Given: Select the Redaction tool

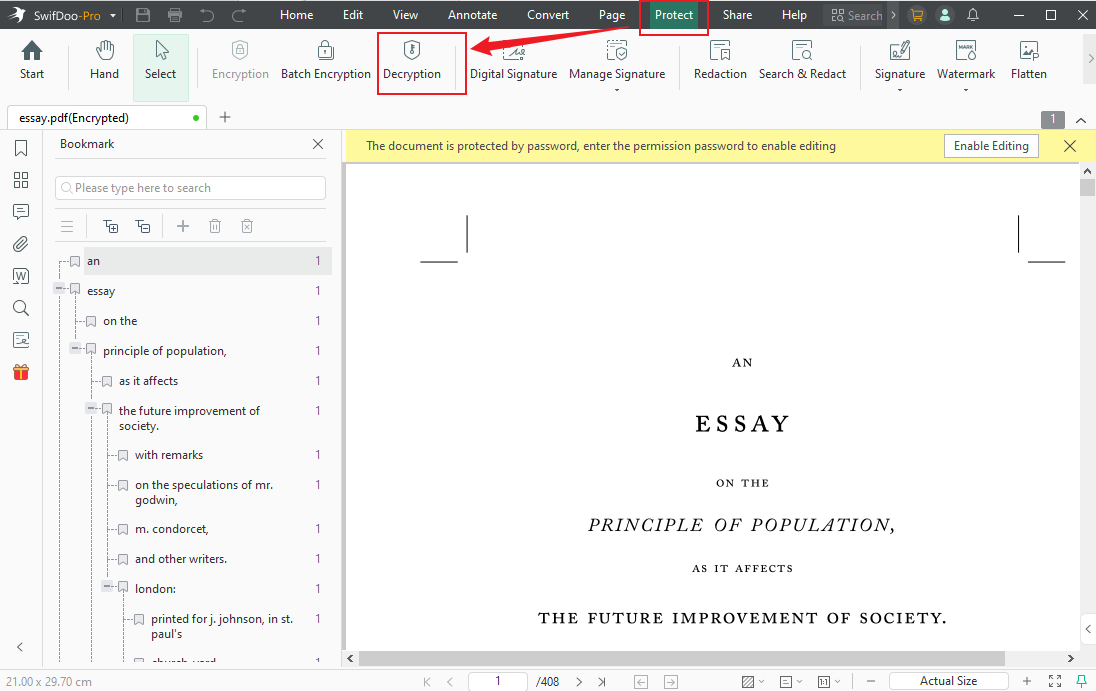Looking at the screenshot, I should 720,60.
